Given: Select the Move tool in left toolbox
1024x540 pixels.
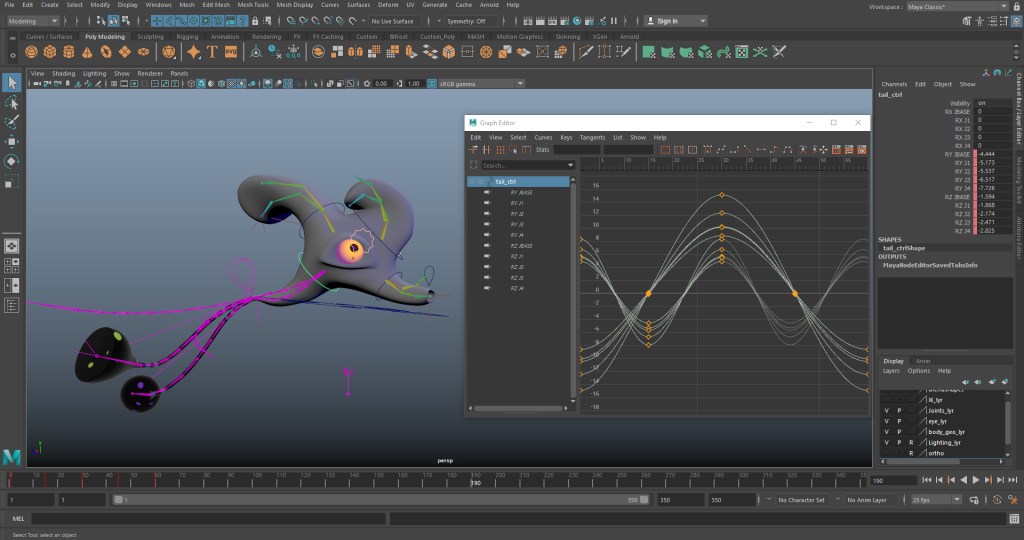Looking at the screenshot, I should 11,141.
